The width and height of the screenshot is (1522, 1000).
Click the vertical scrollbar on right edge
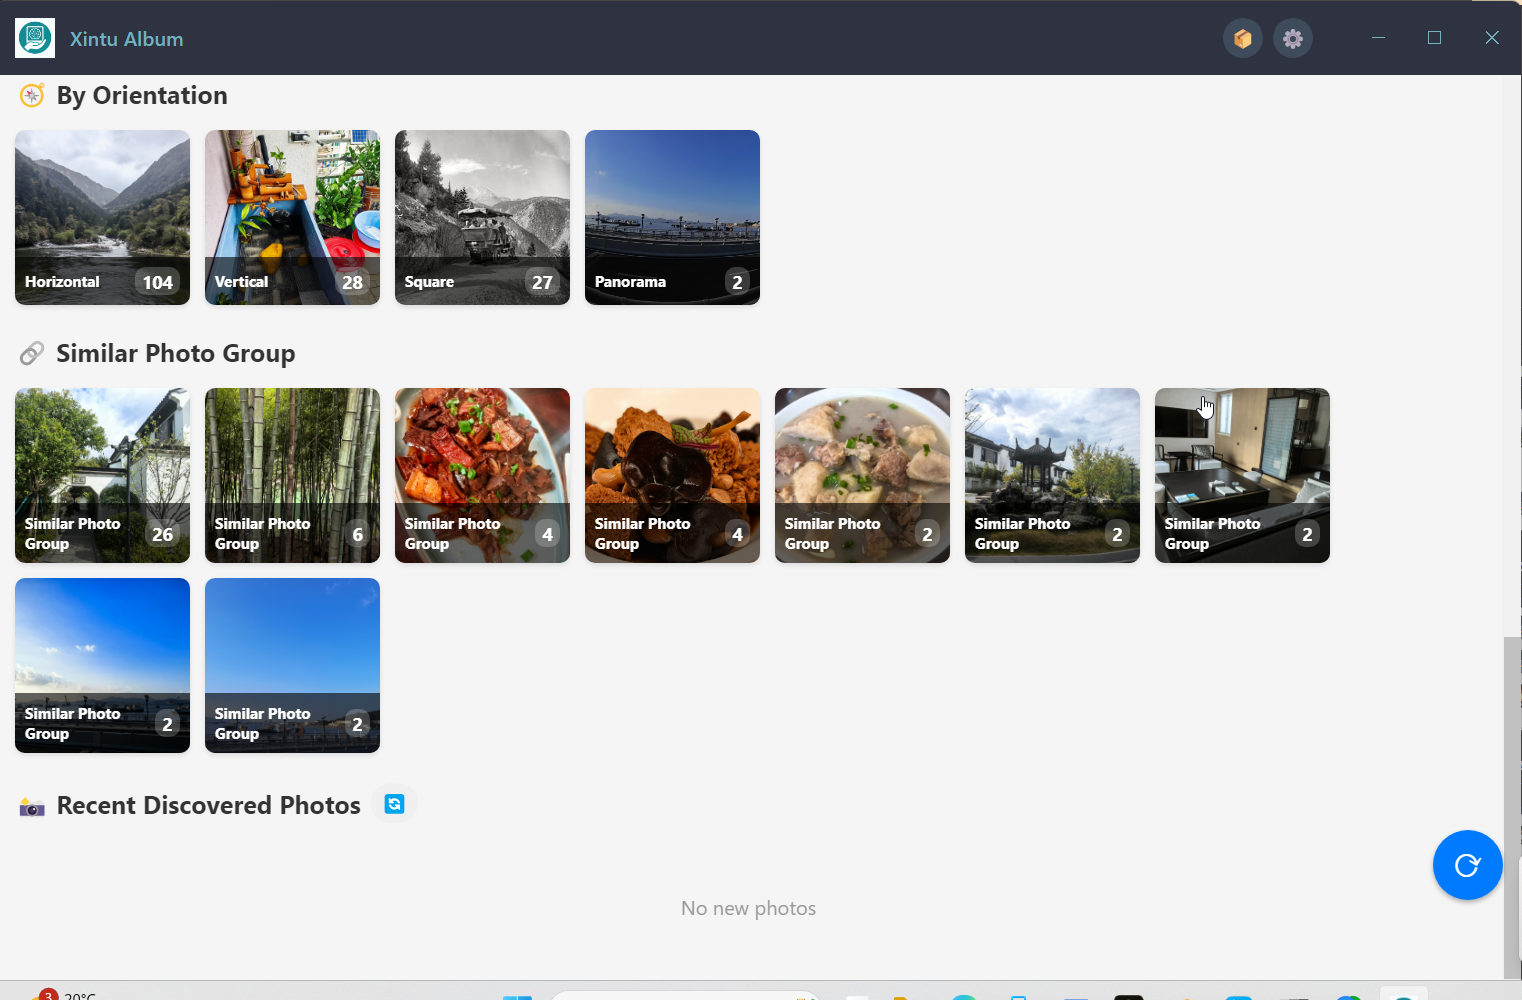pyautogui.click(x=1512, y=800)
